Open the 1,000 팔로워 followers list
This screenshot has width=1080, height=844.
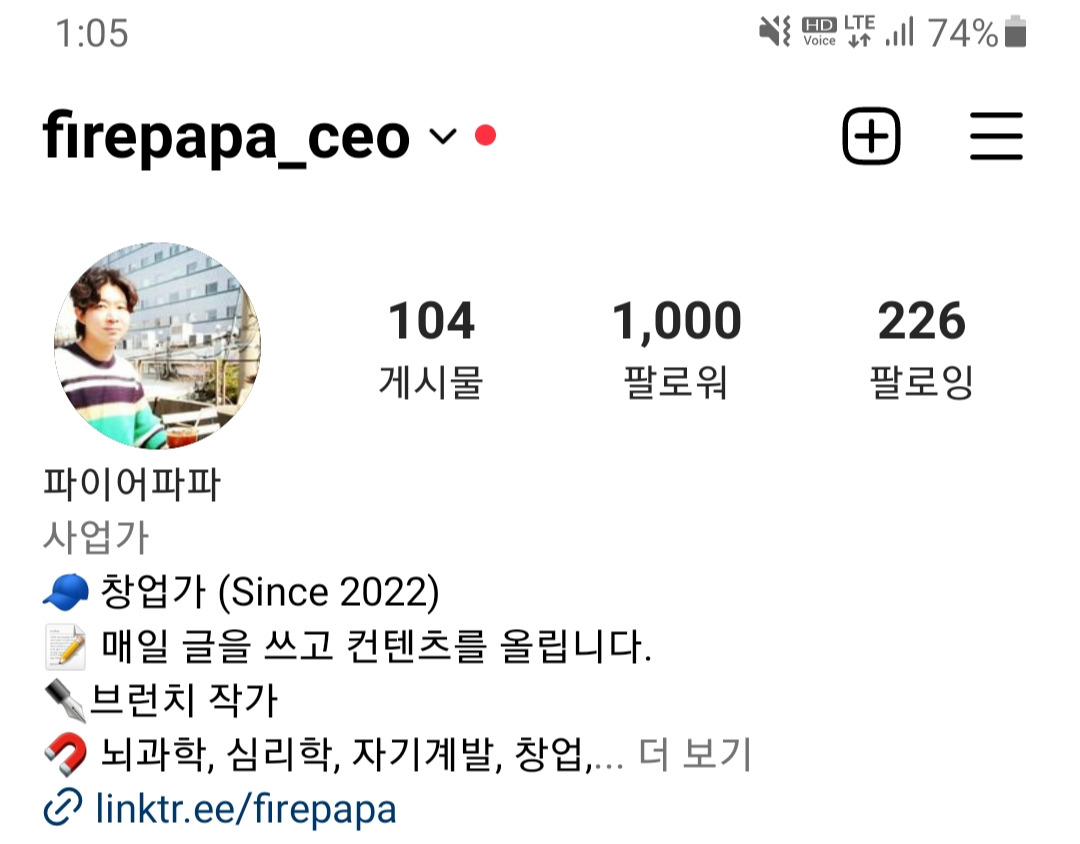(676, 349)
